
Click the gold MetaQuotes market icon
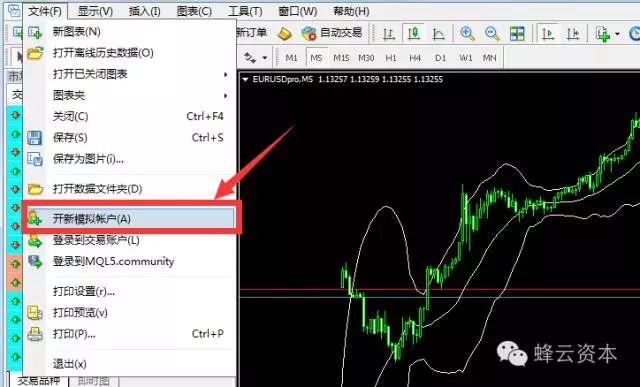(285, 33)
